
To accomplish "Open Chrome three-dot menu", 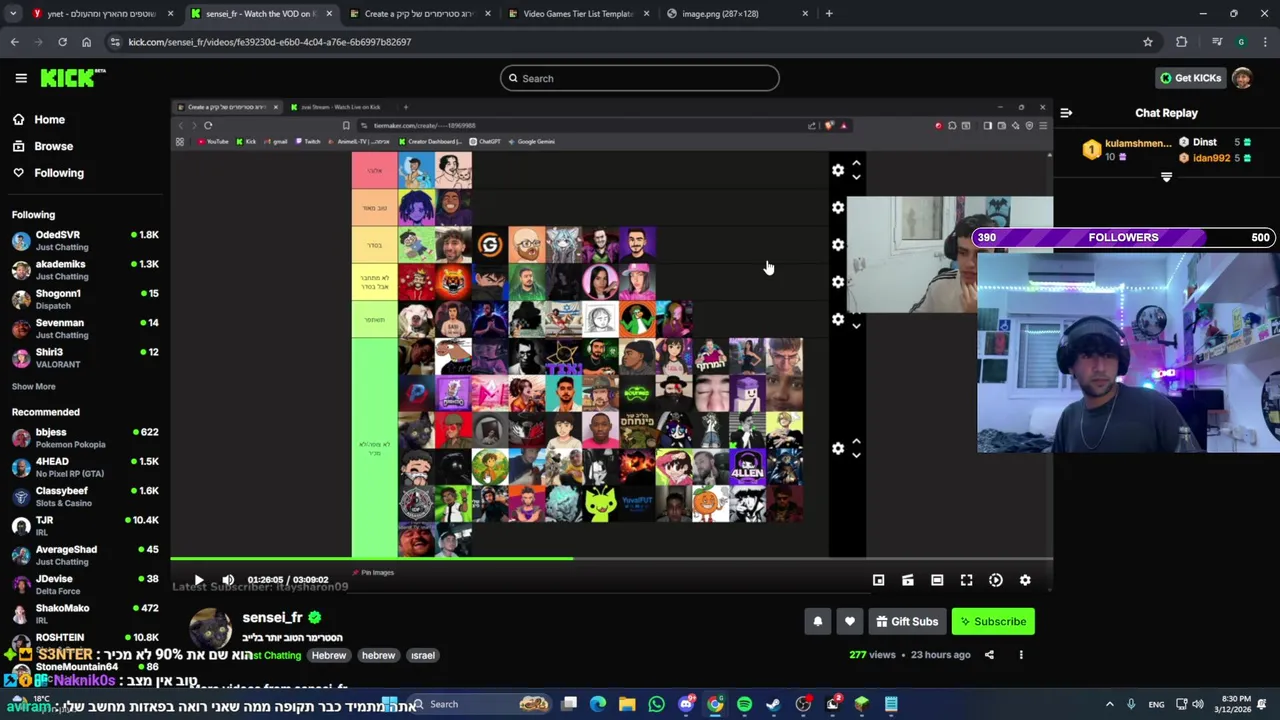I will pos(1264,42).
